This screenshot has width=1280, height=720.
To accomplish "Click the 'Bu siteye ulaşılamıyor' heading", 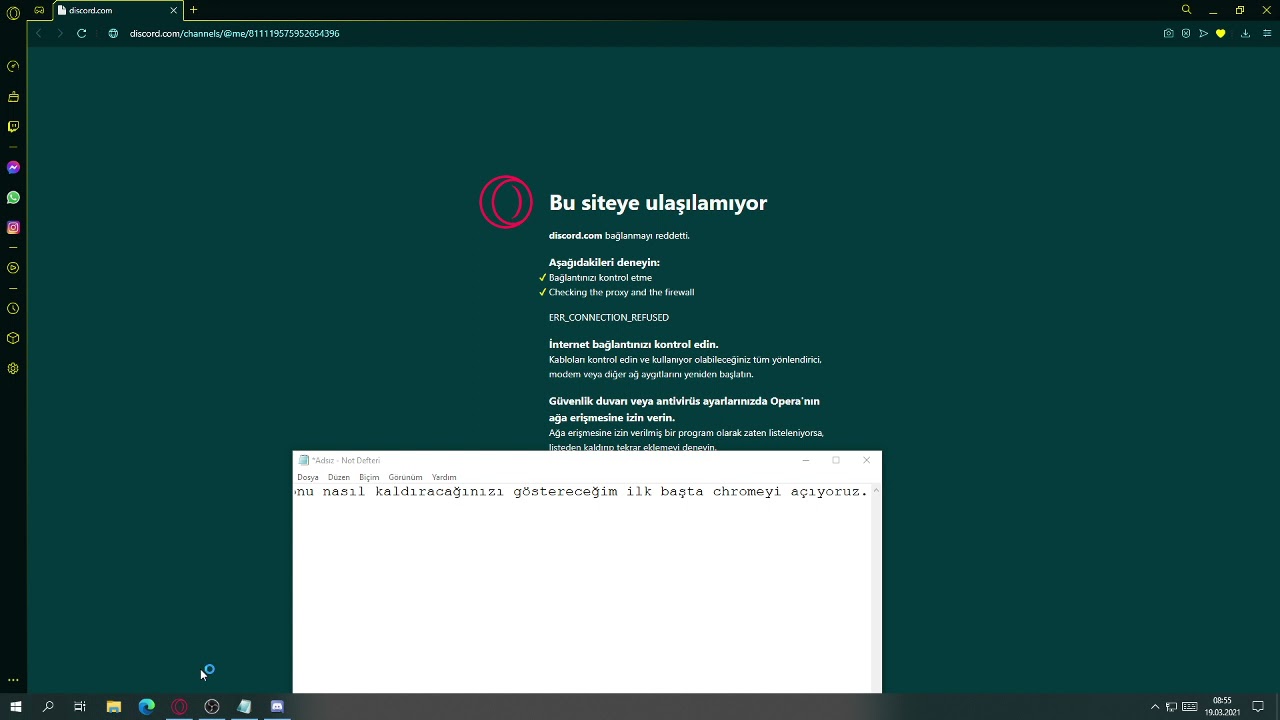I will tap(658, 203).
